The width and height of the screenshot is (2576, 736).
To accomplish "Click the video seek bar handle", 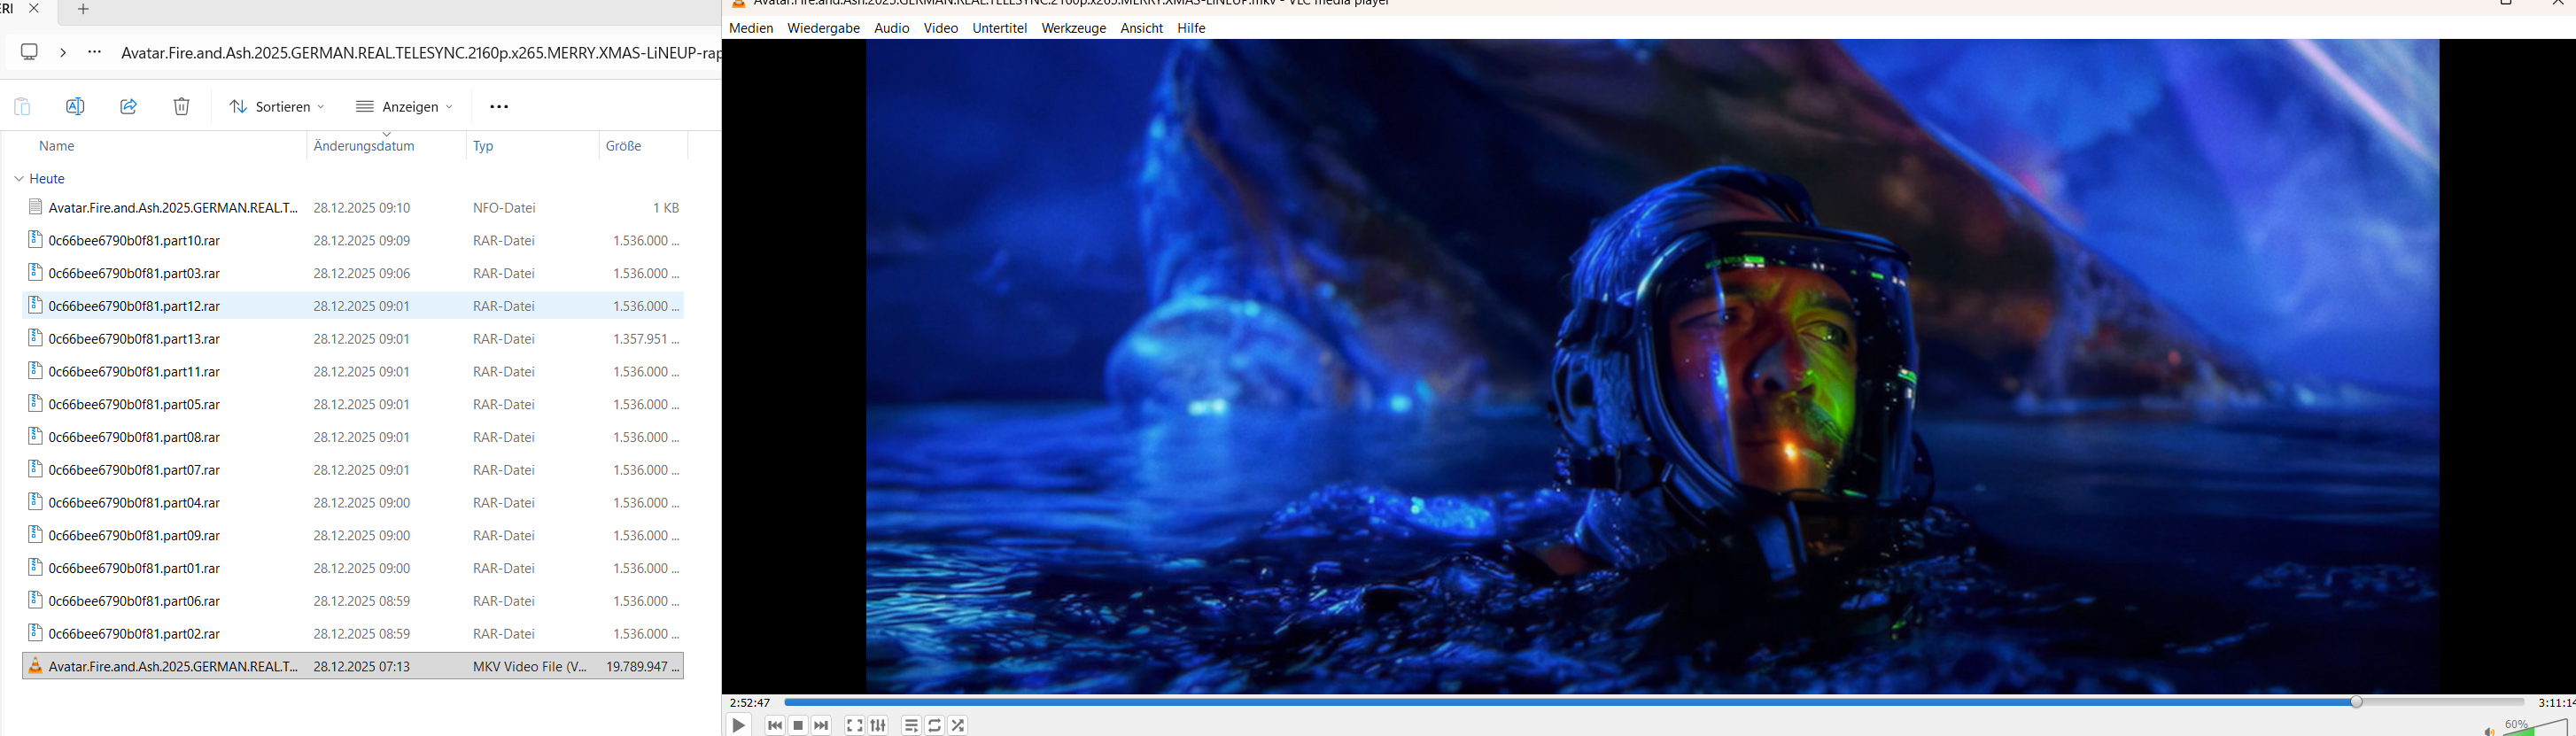I will [x=2356, y=702].
